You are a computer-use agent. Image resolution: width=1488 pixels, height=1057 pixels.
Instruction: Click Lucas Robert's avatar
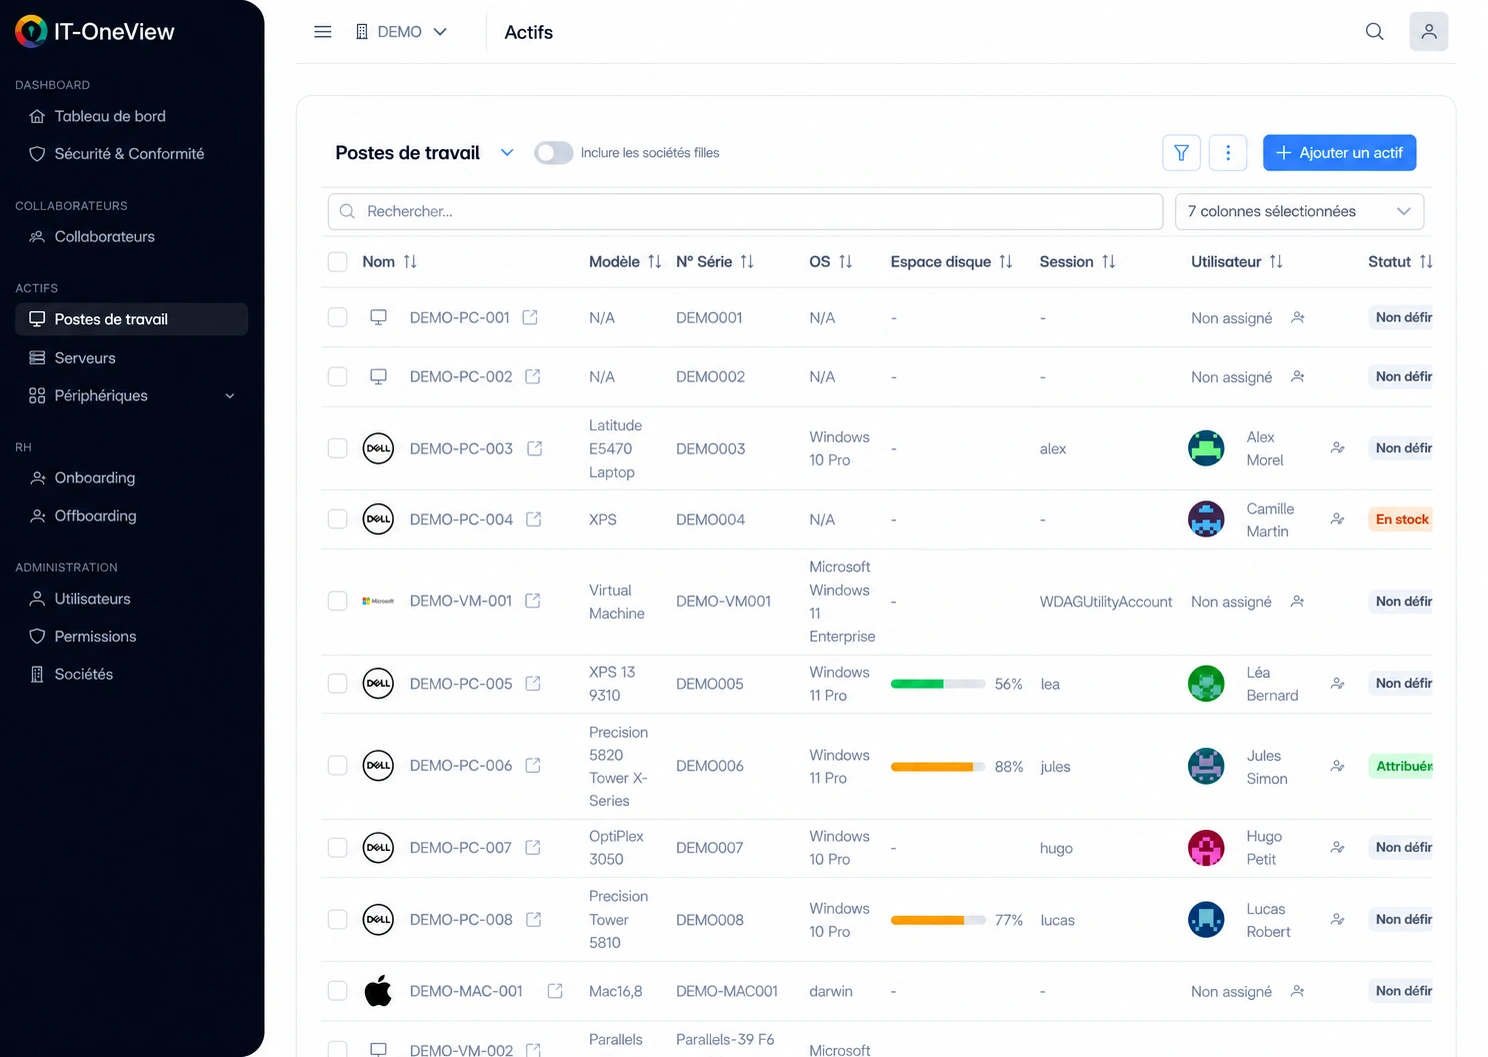1206,920
